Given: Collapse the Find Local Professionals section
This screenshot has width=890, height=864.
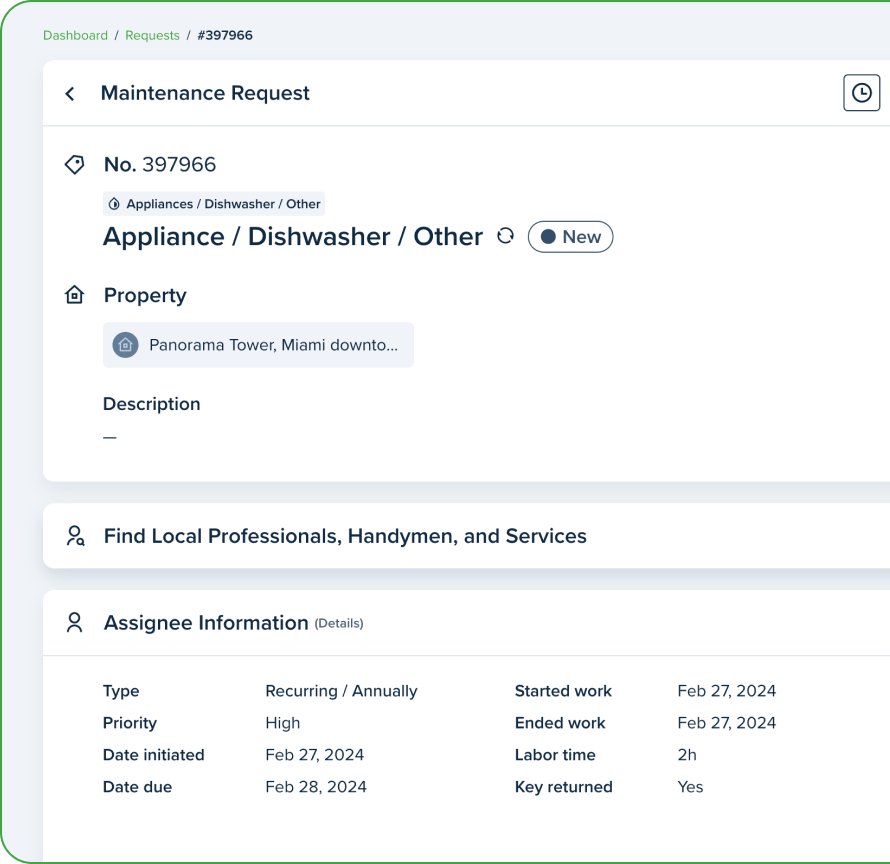Looking at the screenshot, I should click(344, 536).
